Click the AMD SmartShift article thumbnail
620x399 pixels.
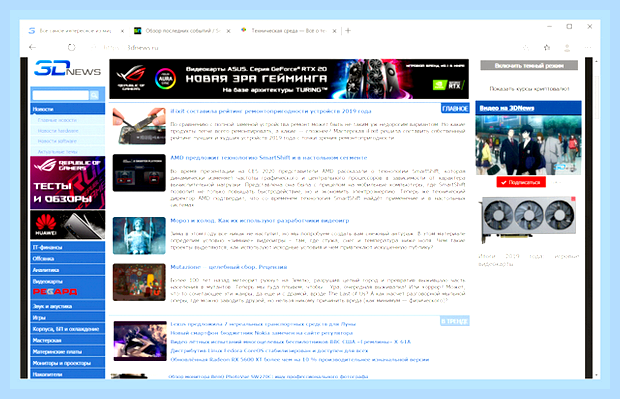pos(139,173)
